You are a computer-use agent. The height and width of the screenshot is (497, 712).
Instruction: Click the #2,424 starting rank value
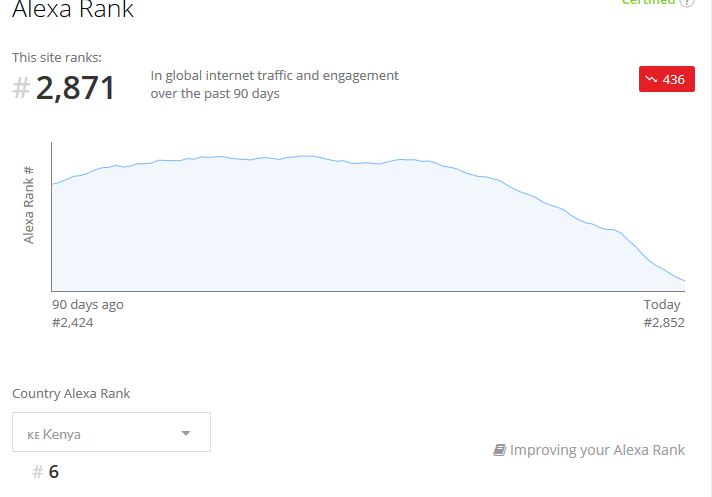[73, 323]
